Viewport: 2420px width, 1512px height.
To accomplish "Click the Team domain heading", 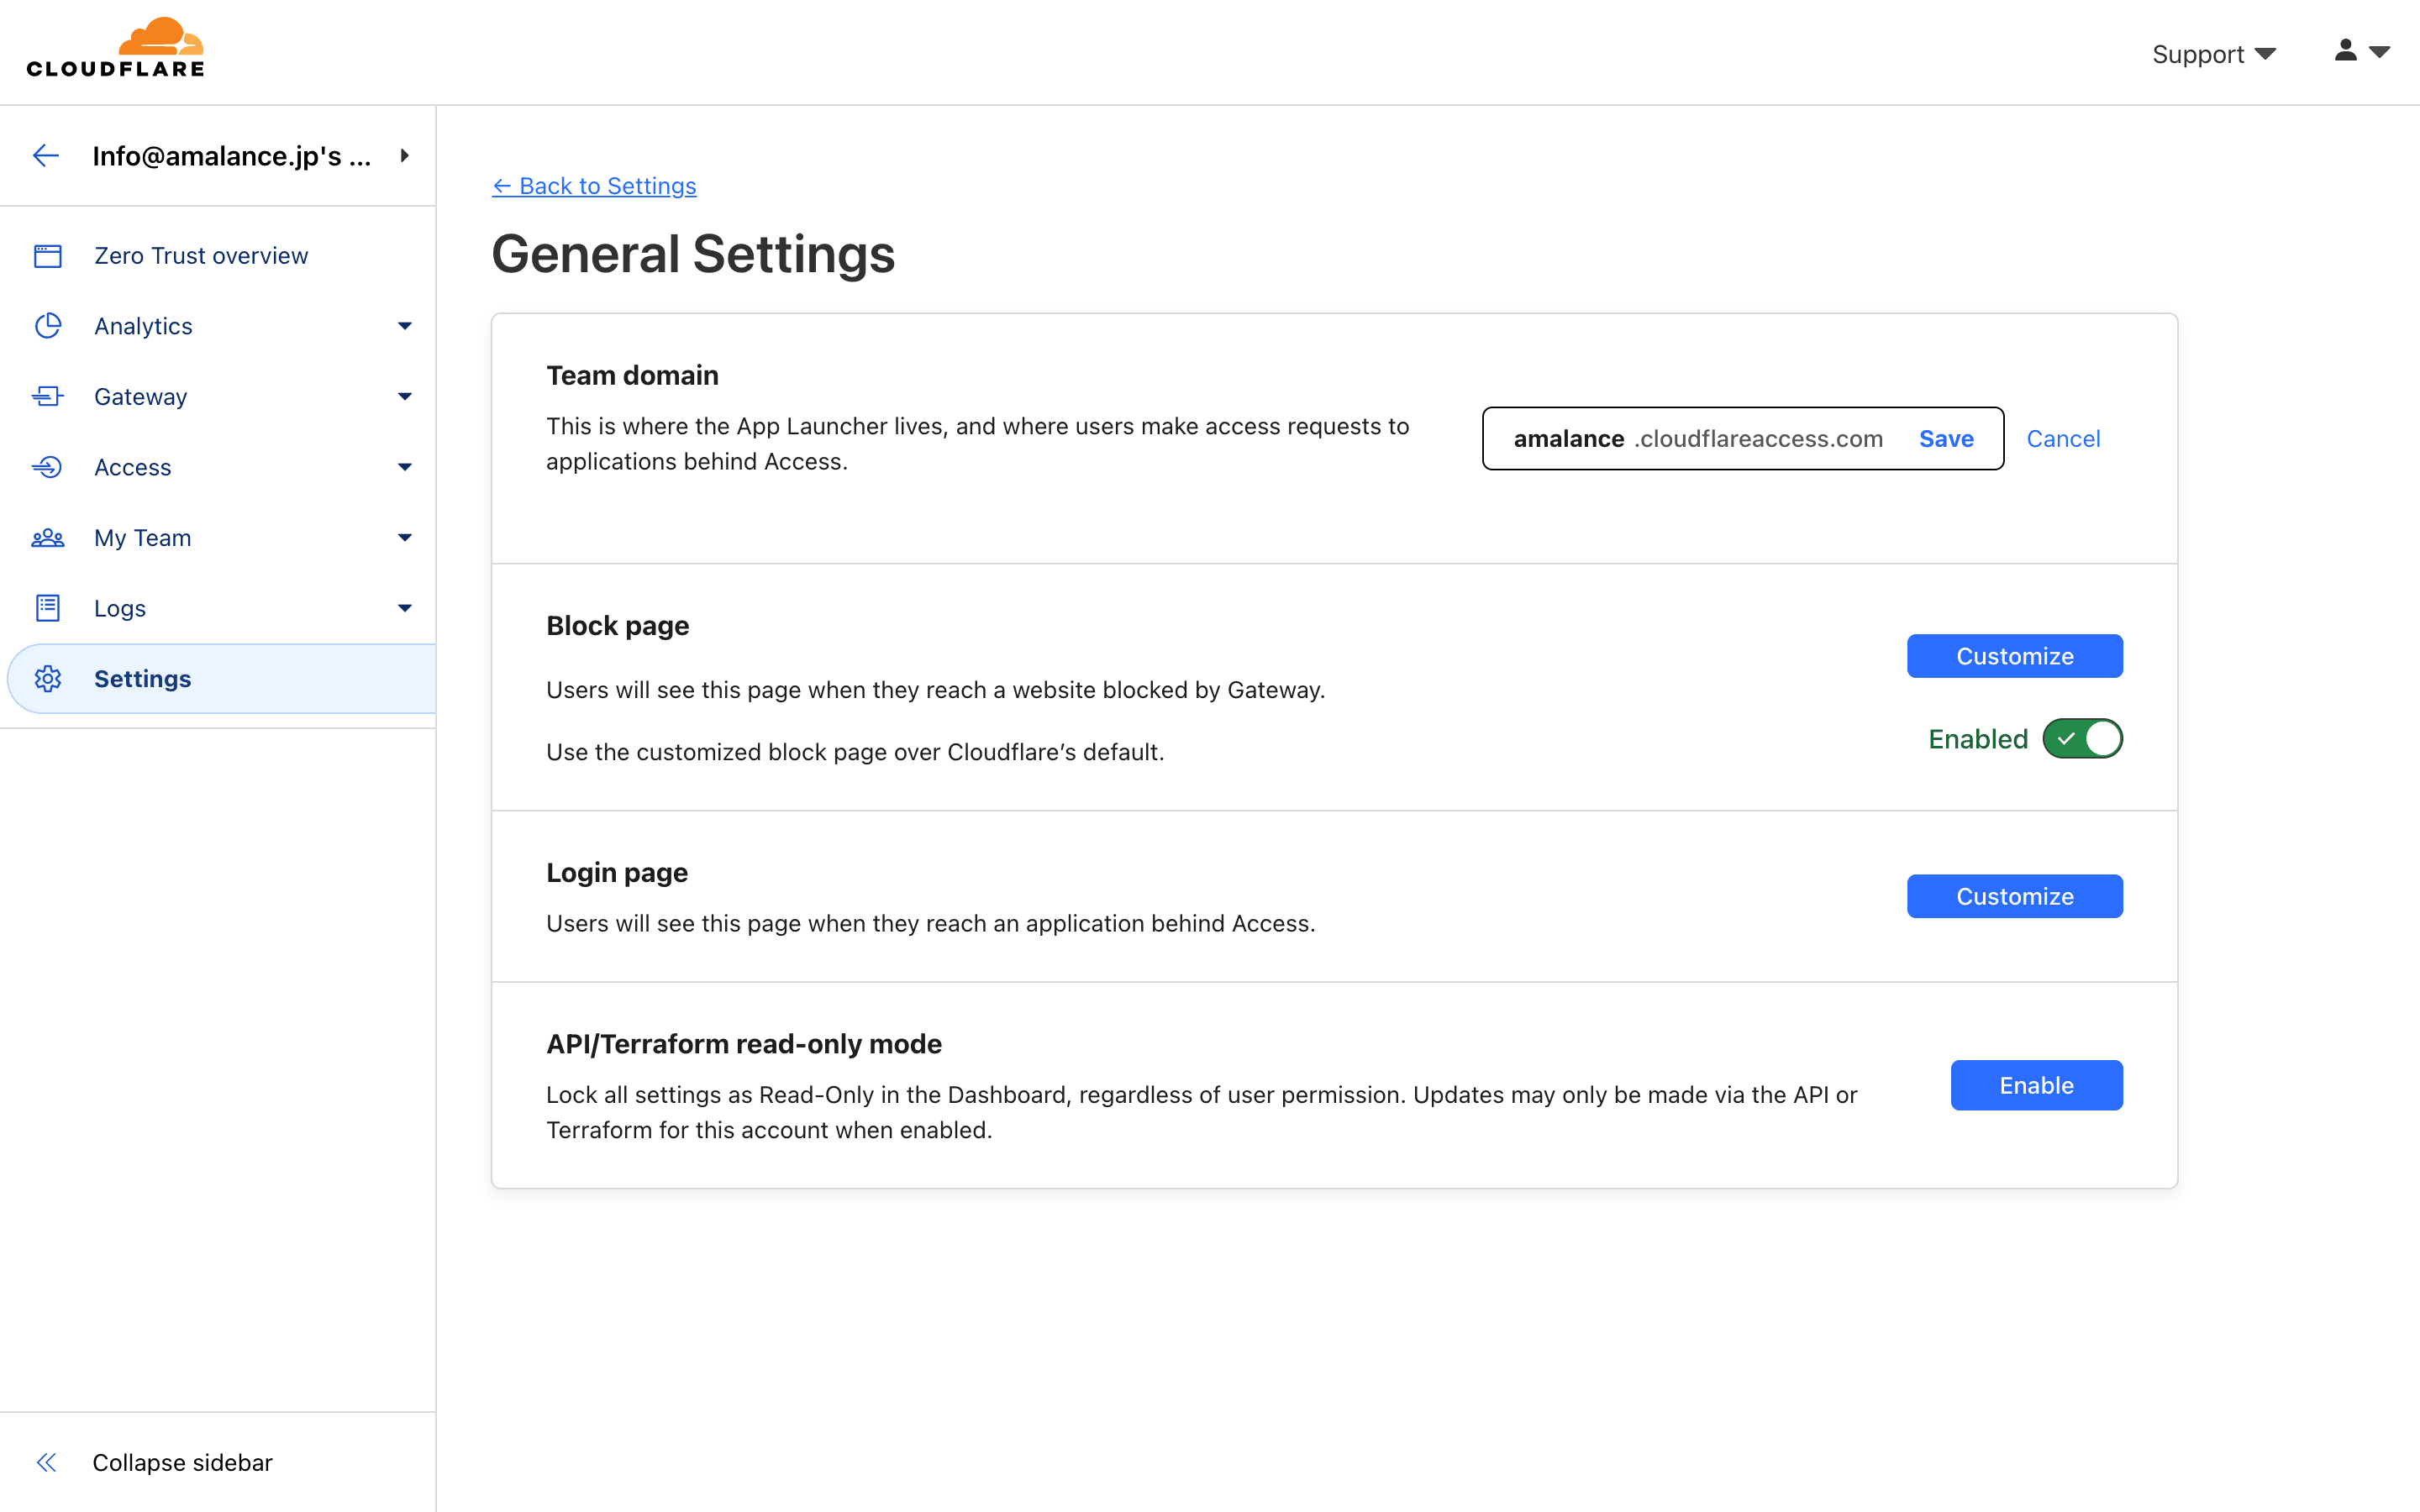I will pos(632,375).
